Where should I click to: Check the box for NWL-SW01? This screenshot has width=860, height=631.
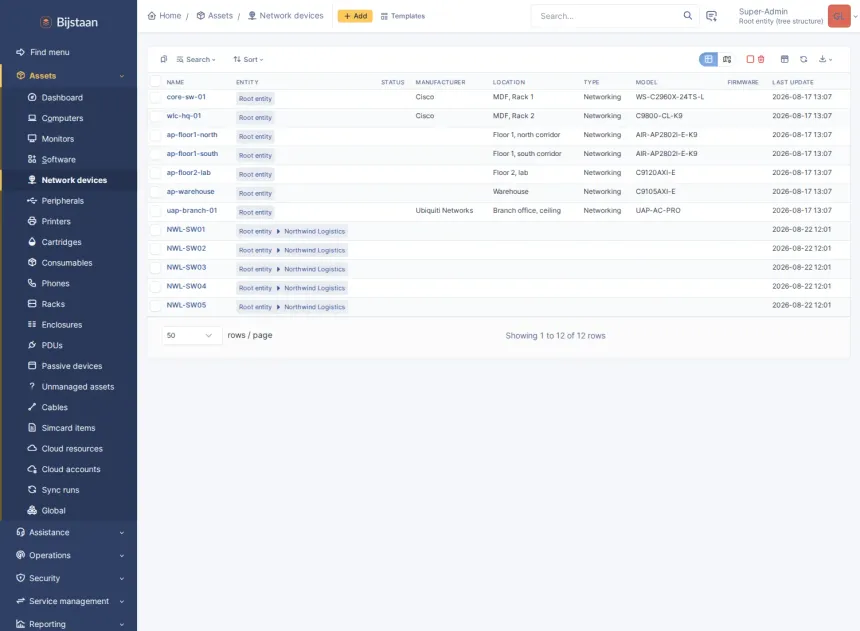pyautogui.click(x=156, y=229)
